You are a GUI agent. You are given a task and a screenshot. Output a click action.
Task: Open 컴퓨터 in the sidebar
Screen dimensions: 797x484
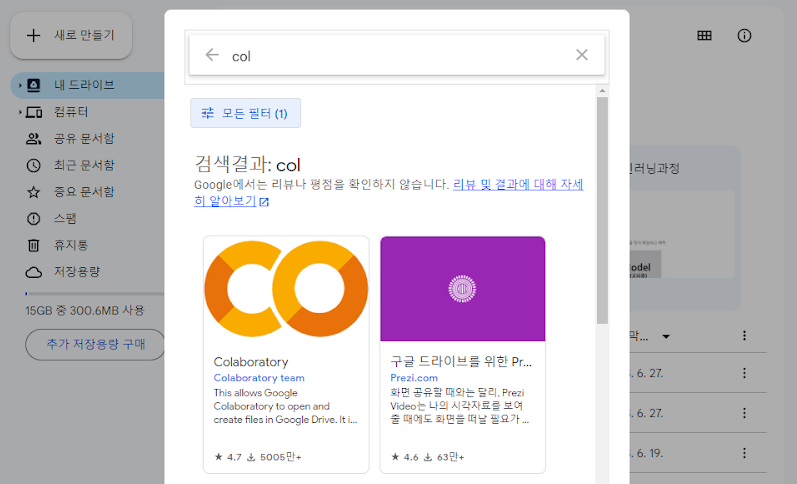(71, 112)
